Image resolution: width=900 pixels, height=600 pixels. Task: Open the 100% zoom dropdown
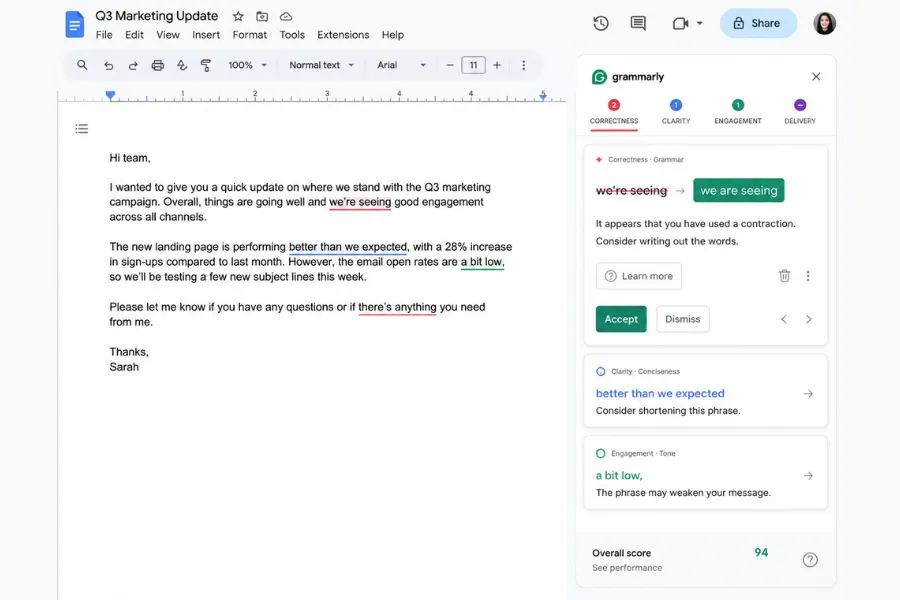(x=247, y=65)
